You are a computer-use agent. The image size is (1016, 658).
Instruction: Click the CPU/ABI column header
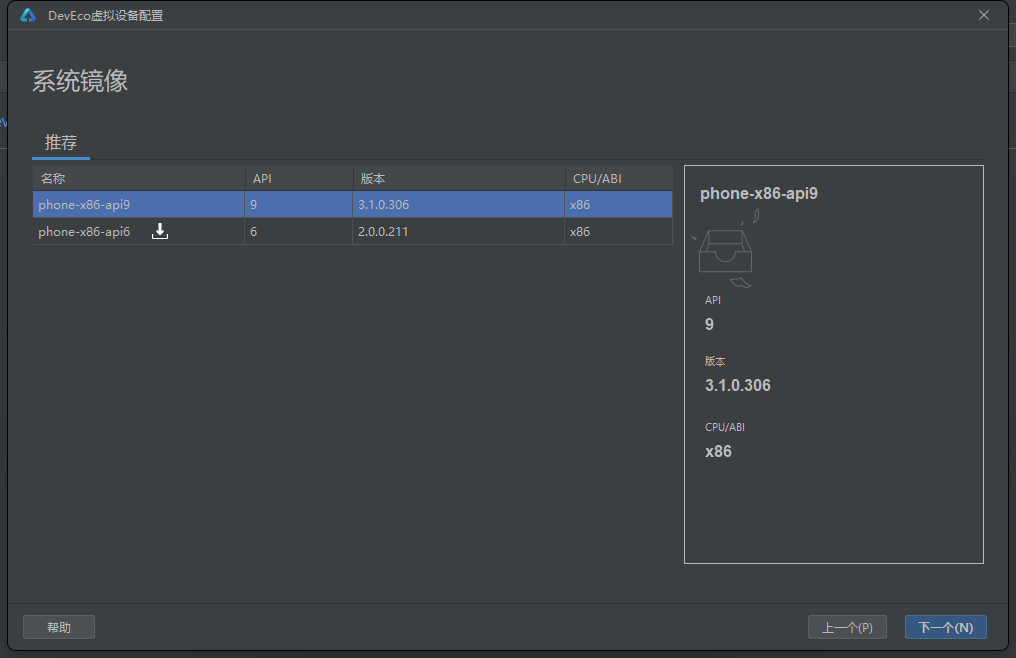point(597,178)
